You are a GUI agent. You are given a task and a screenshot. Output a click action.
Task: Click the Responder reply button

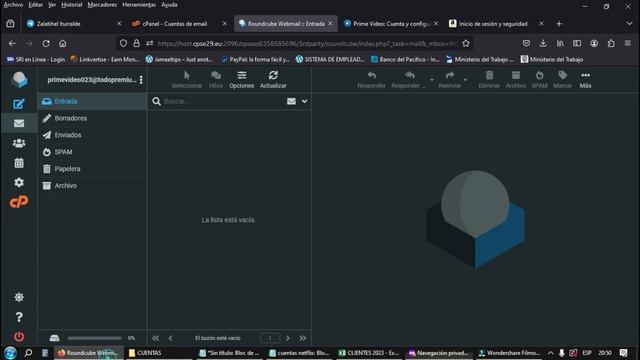371,80
